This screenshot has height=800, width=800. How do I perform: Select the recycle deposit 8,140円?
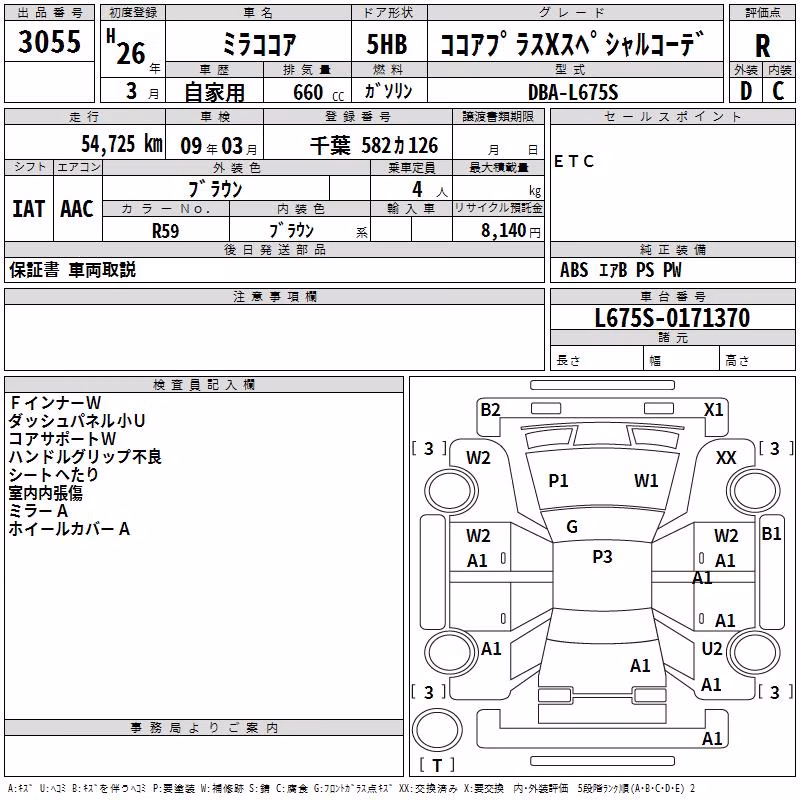511,231
